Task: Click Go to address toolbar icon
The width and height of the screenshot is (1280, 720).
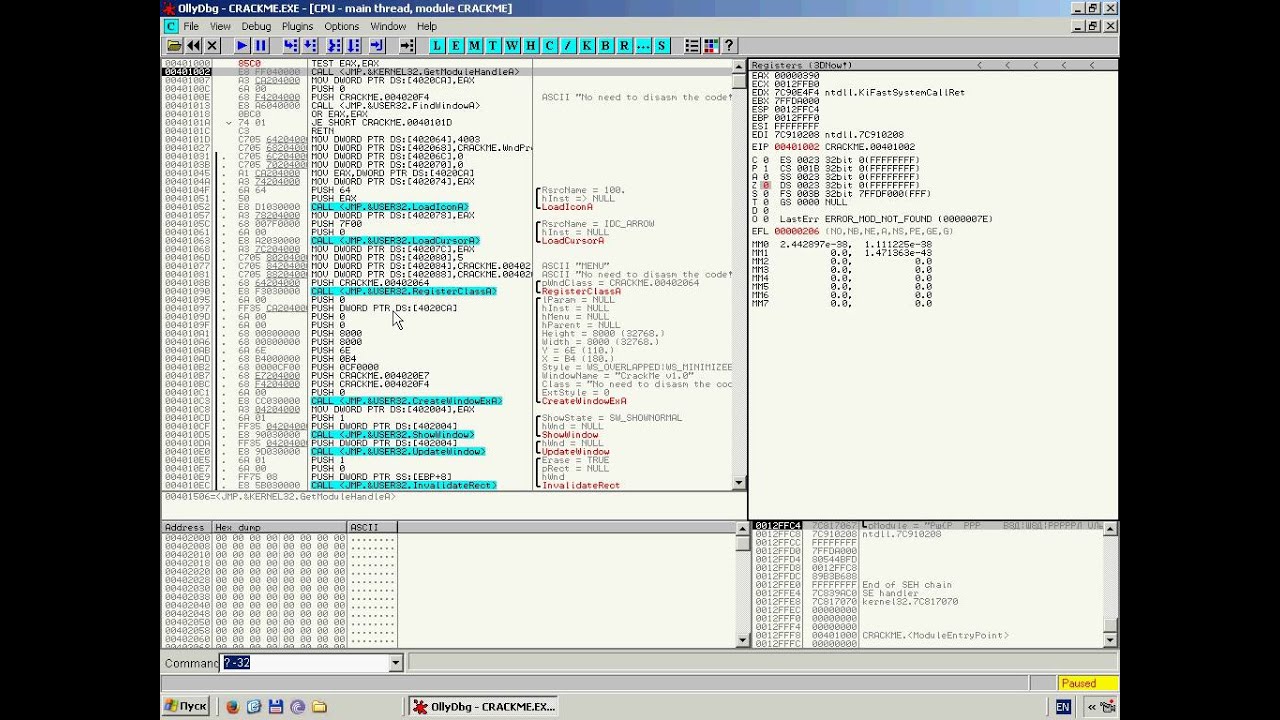Action: [407, 46]
